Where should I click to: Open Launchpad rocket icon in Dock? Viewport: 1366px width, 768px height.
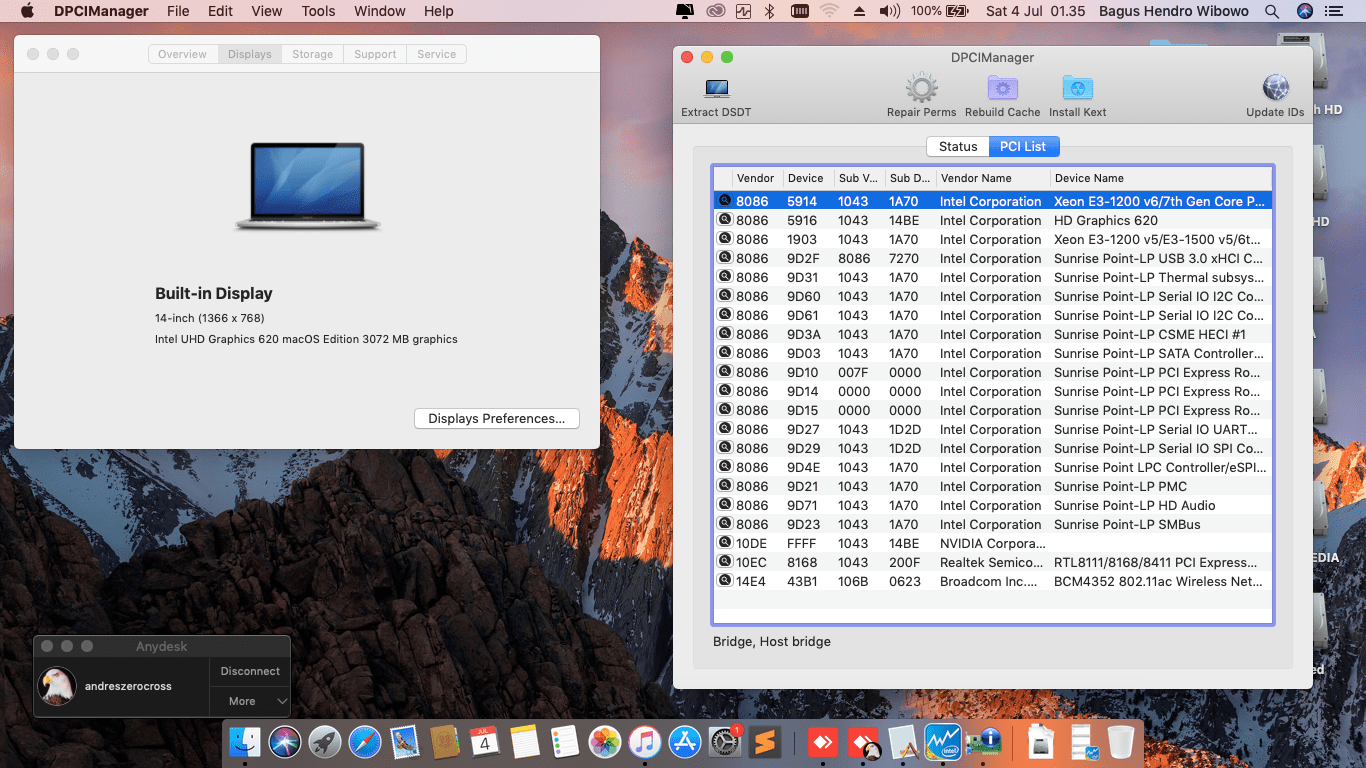[x=325, y=742]
